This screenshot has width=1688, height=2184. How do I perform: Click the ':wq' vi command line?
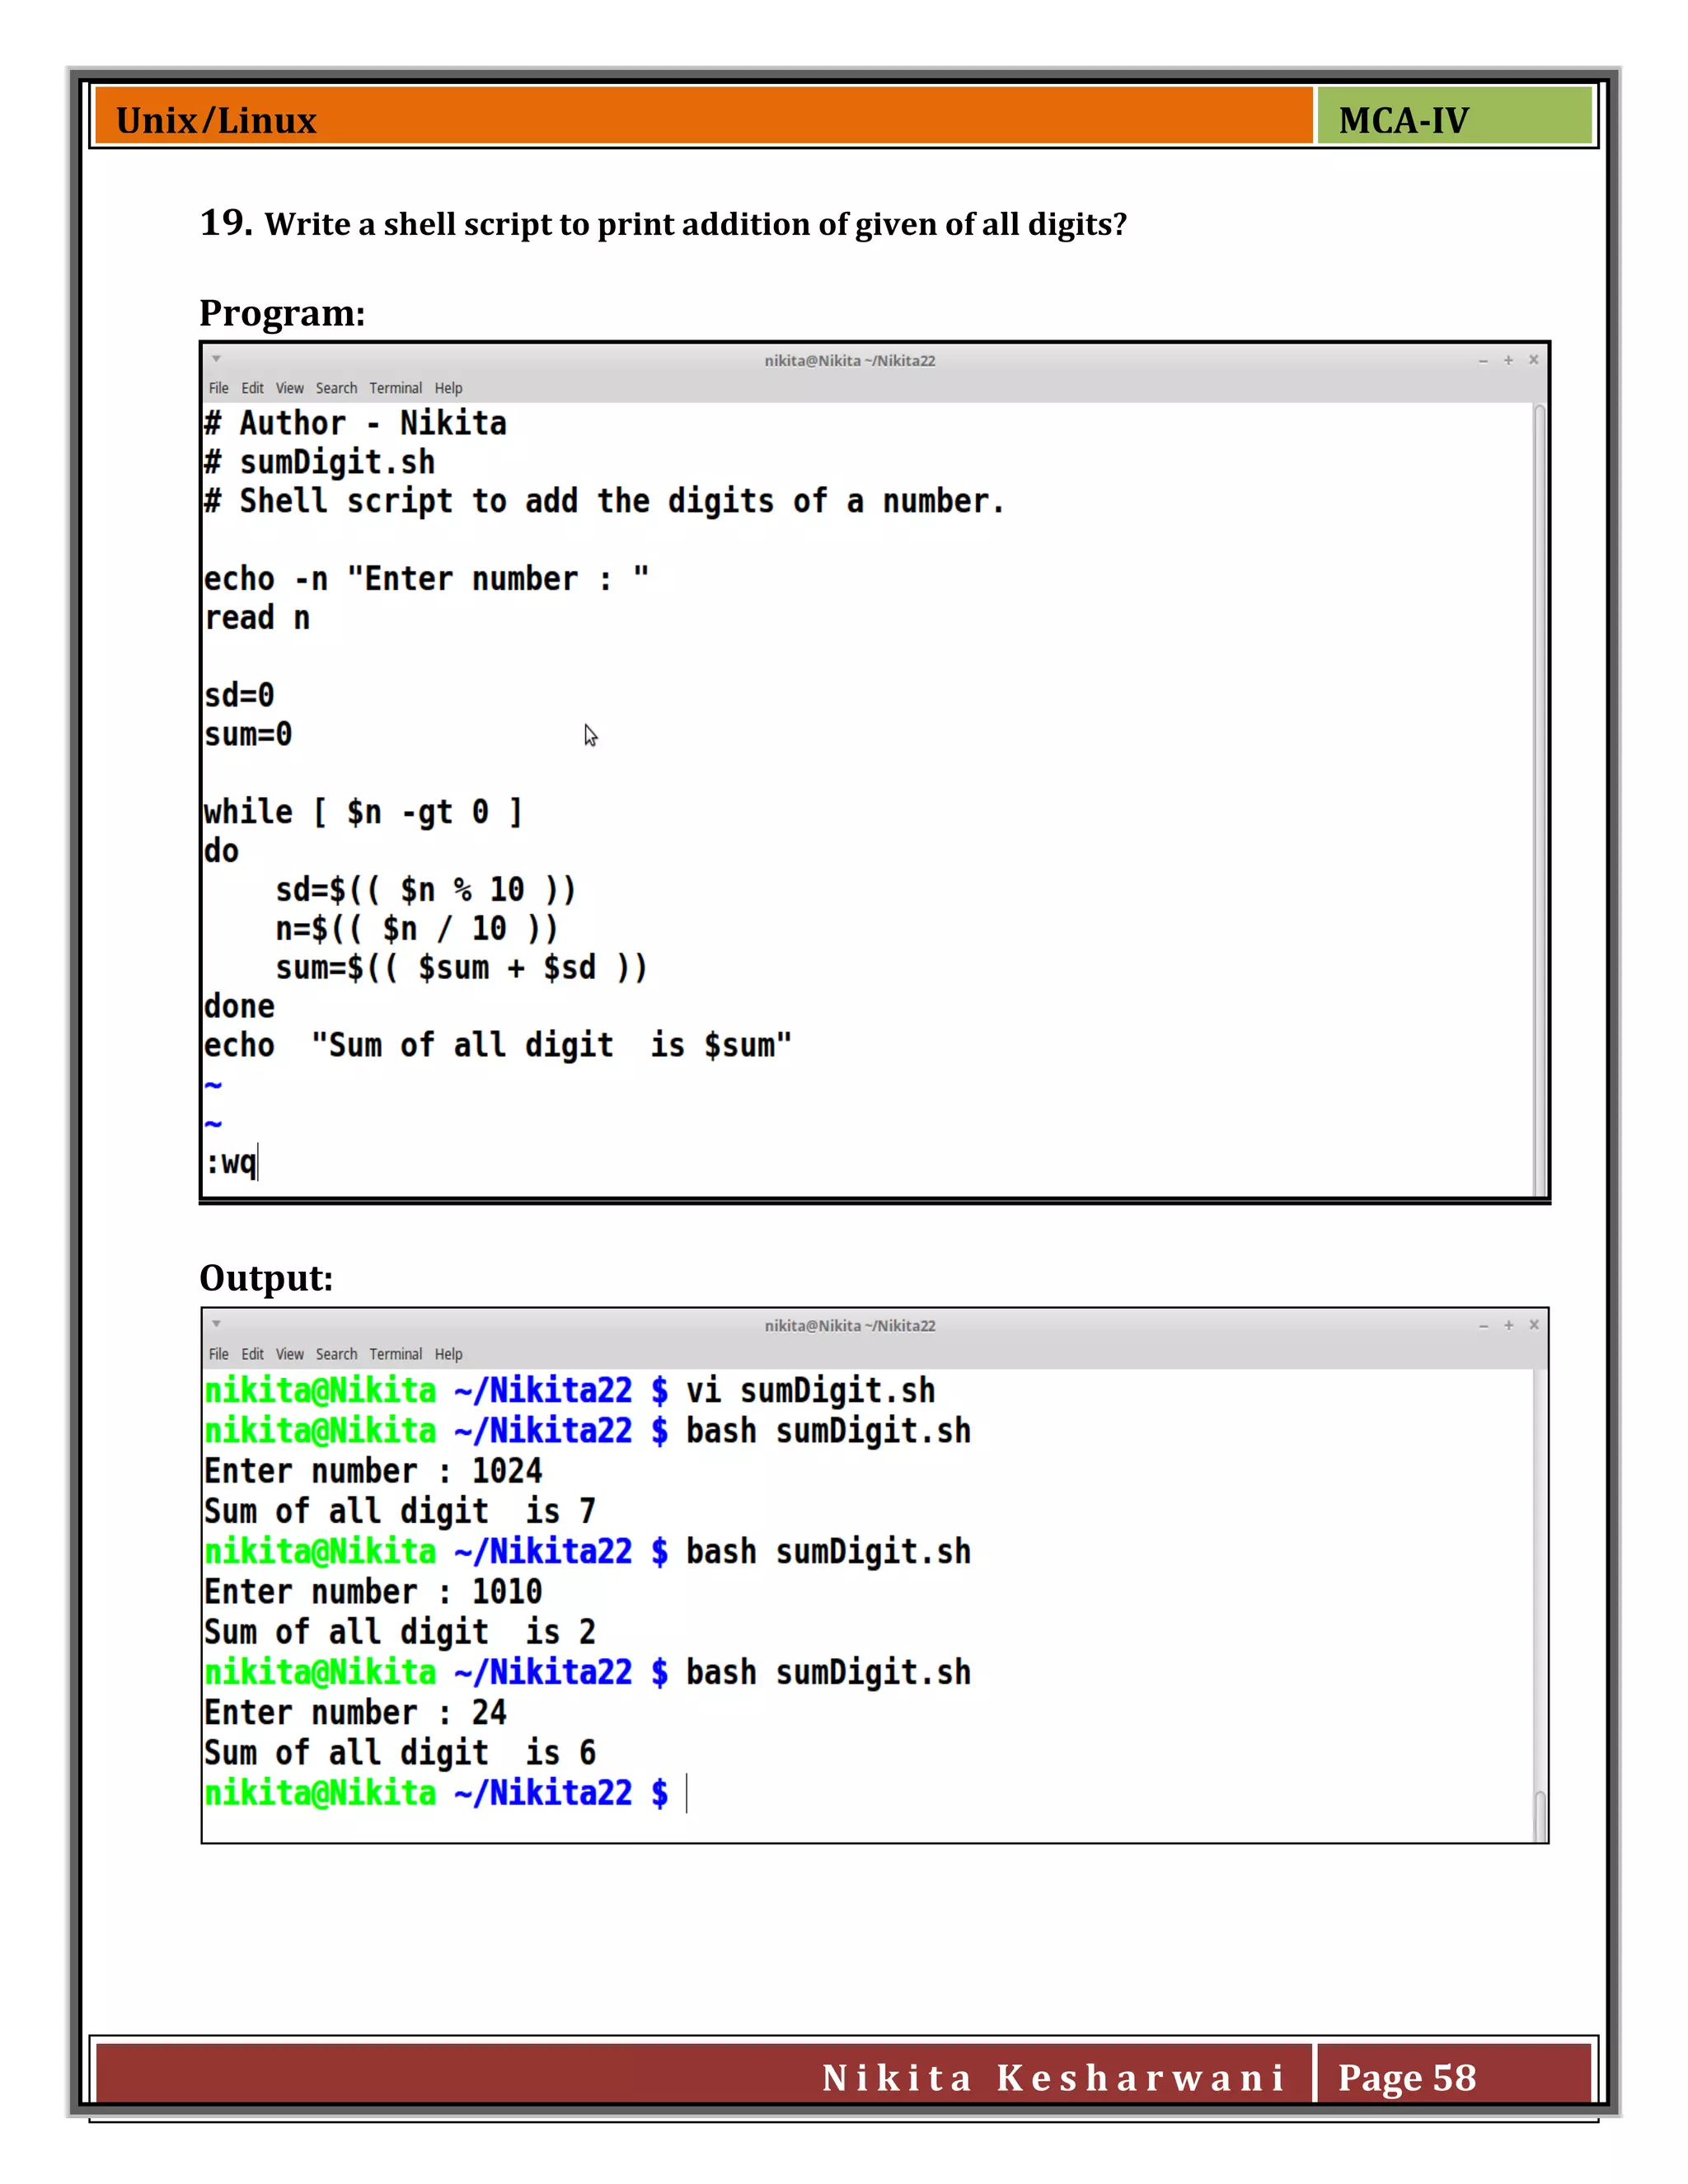[x=231, y=1163]
